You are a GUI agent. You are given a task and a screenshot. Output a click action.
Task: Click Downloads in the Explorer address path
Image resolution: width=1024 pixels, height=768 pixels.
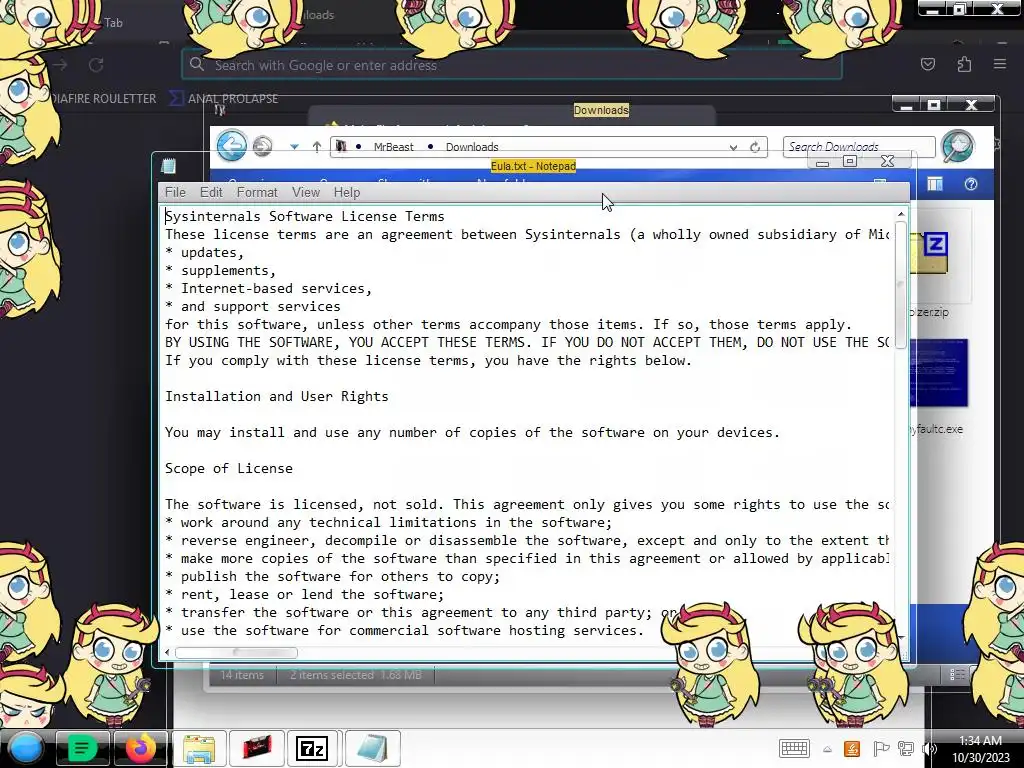click(x=472, y=147)
